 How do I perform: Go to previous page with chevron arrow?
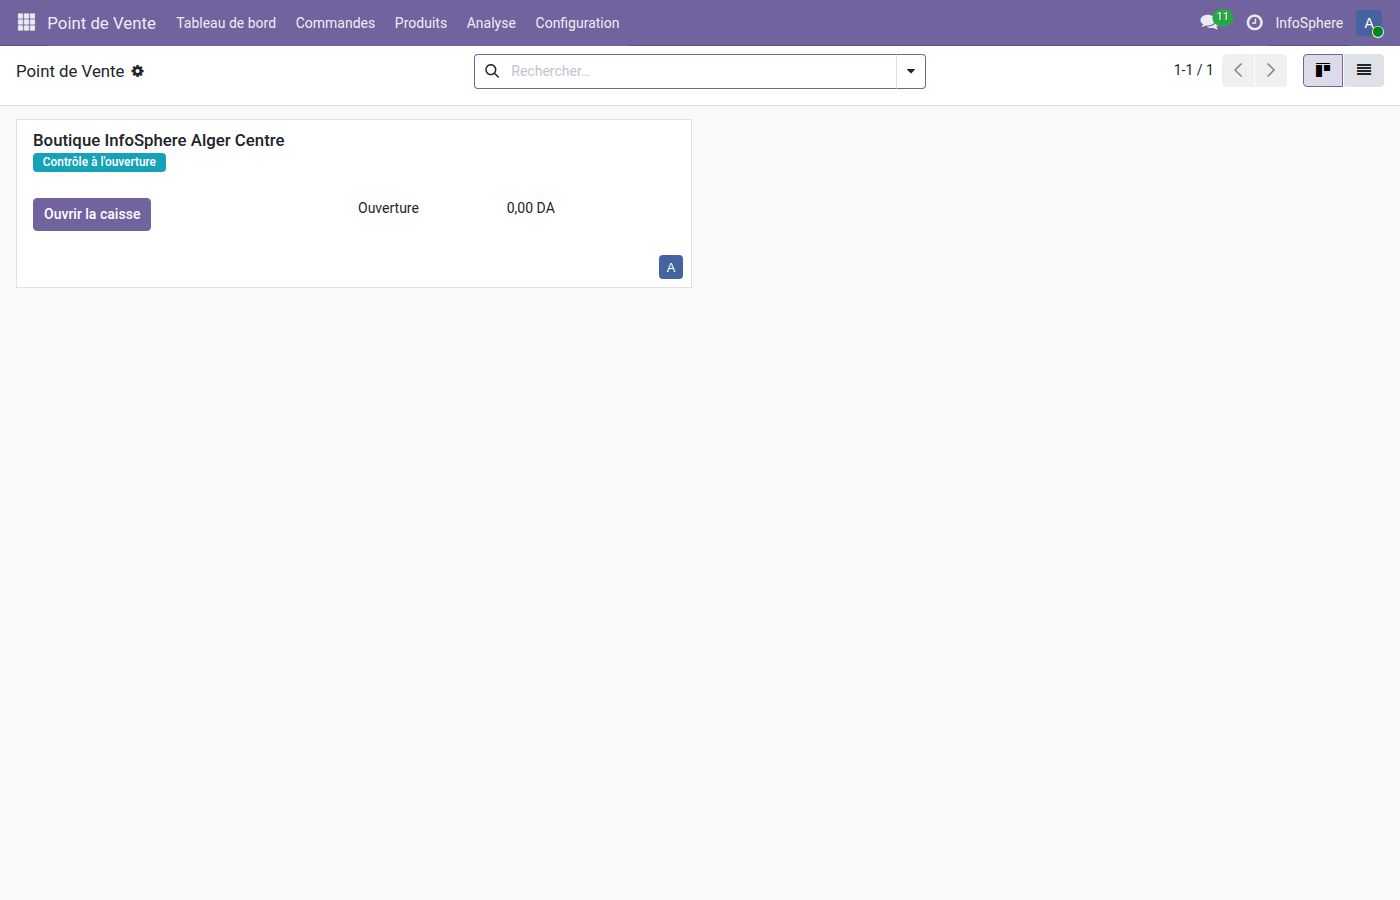(x=1238, y=70)
